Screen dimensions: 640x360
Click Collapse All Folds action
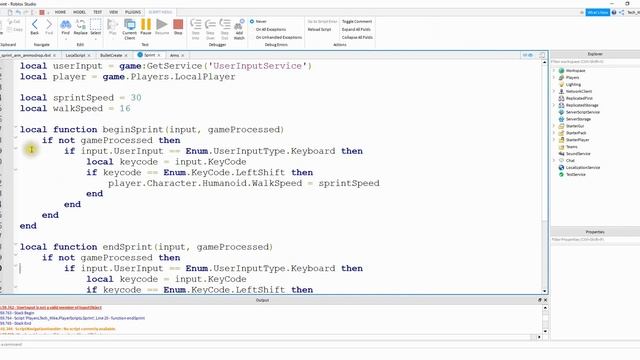357,38
